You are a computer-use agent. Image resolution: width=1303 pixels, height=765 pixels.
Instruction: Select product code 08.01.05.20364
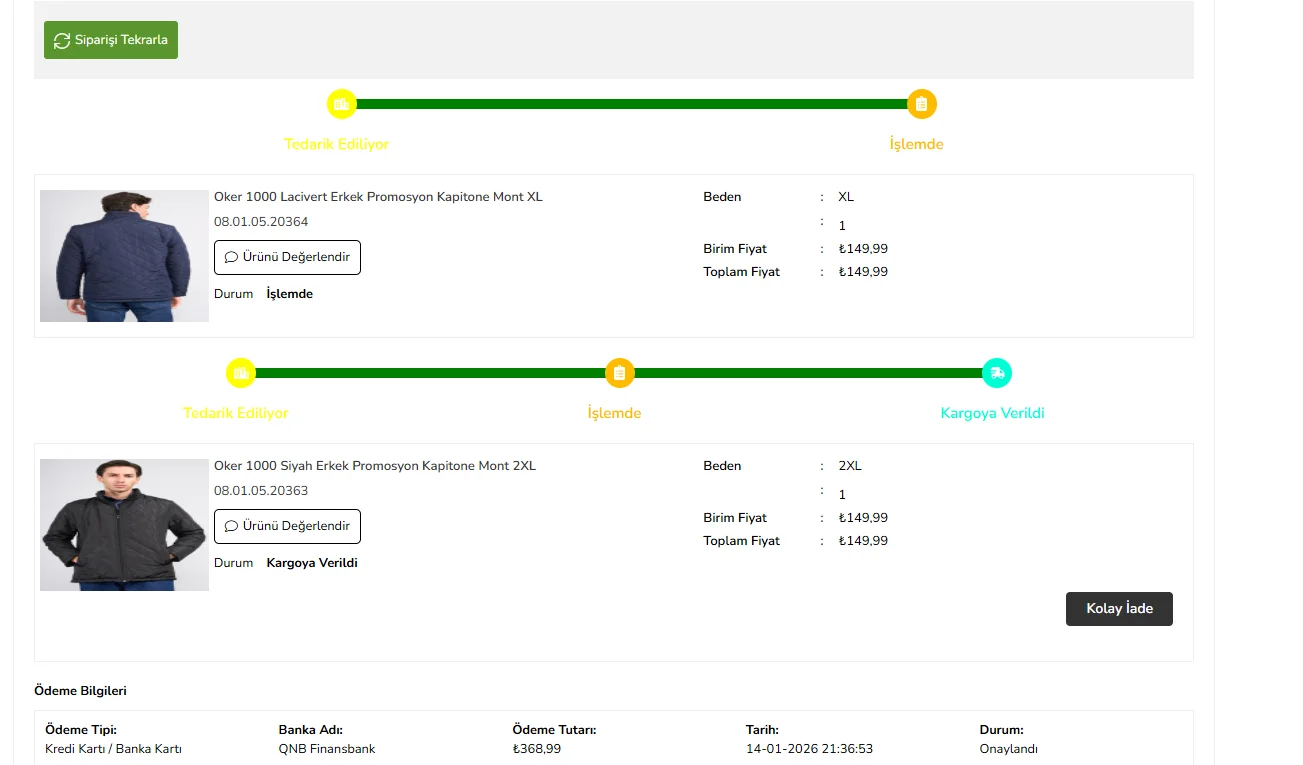(x=261, y=222)
